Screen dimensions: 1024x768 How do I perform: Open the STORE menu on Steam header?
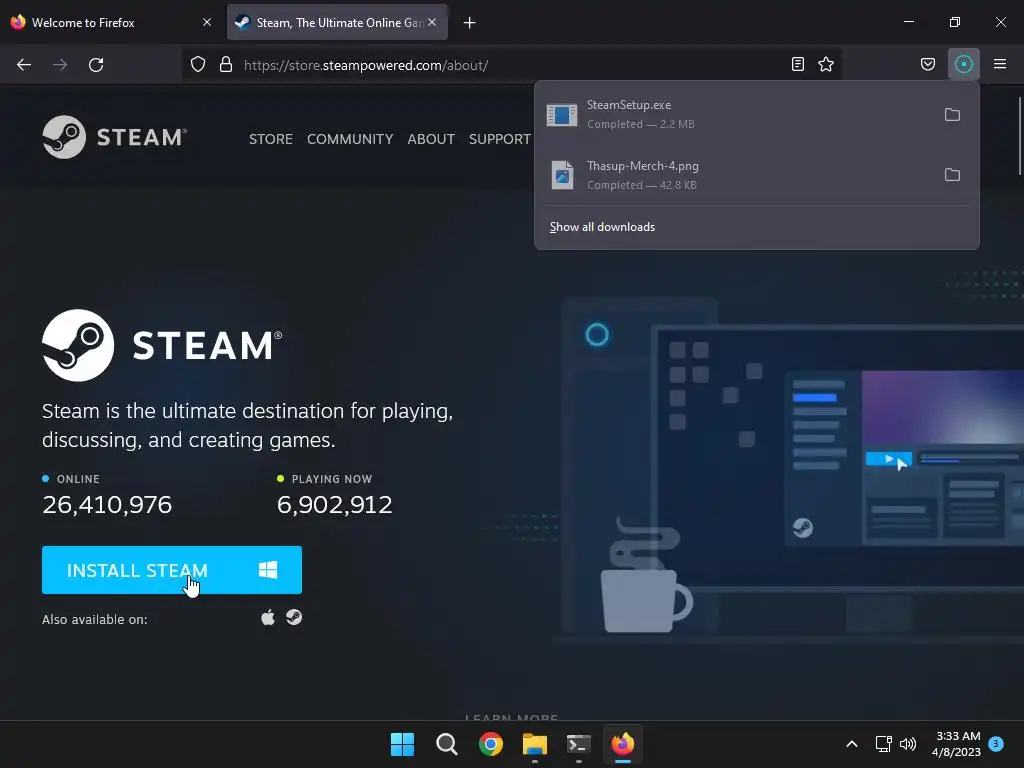[270, 139]
